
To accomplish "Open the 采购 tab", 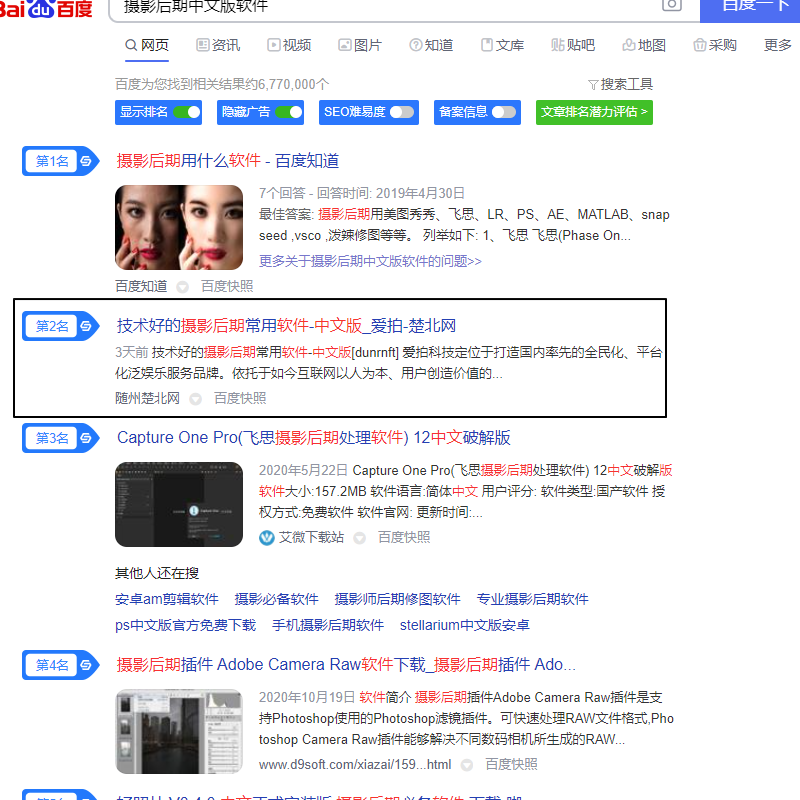I will 715,45.
